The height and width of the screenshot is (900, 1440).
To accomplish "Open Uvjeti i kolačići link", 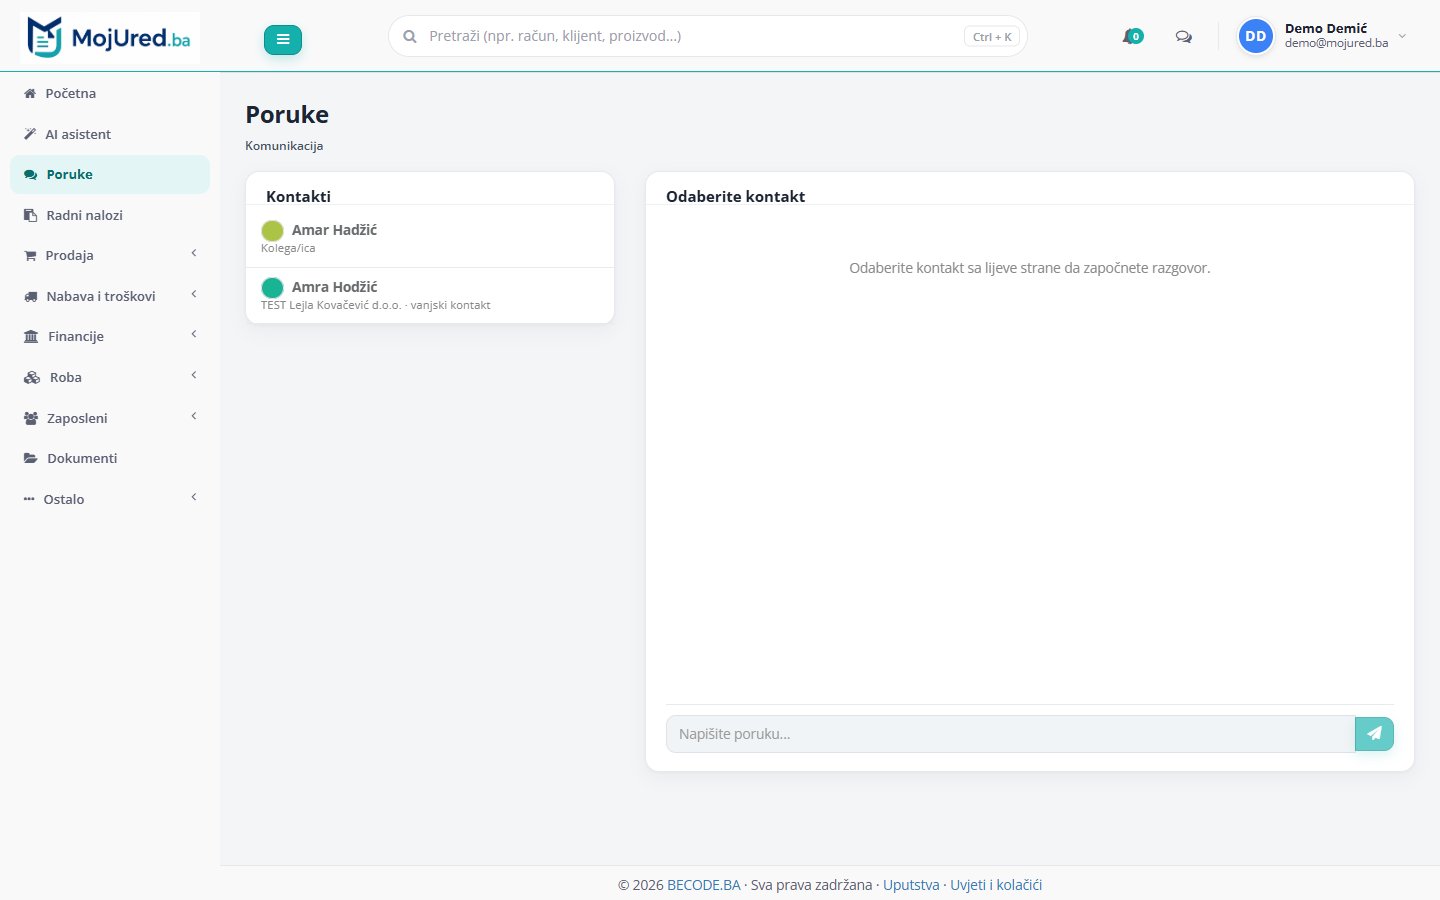I will click(x=996, y=885).
